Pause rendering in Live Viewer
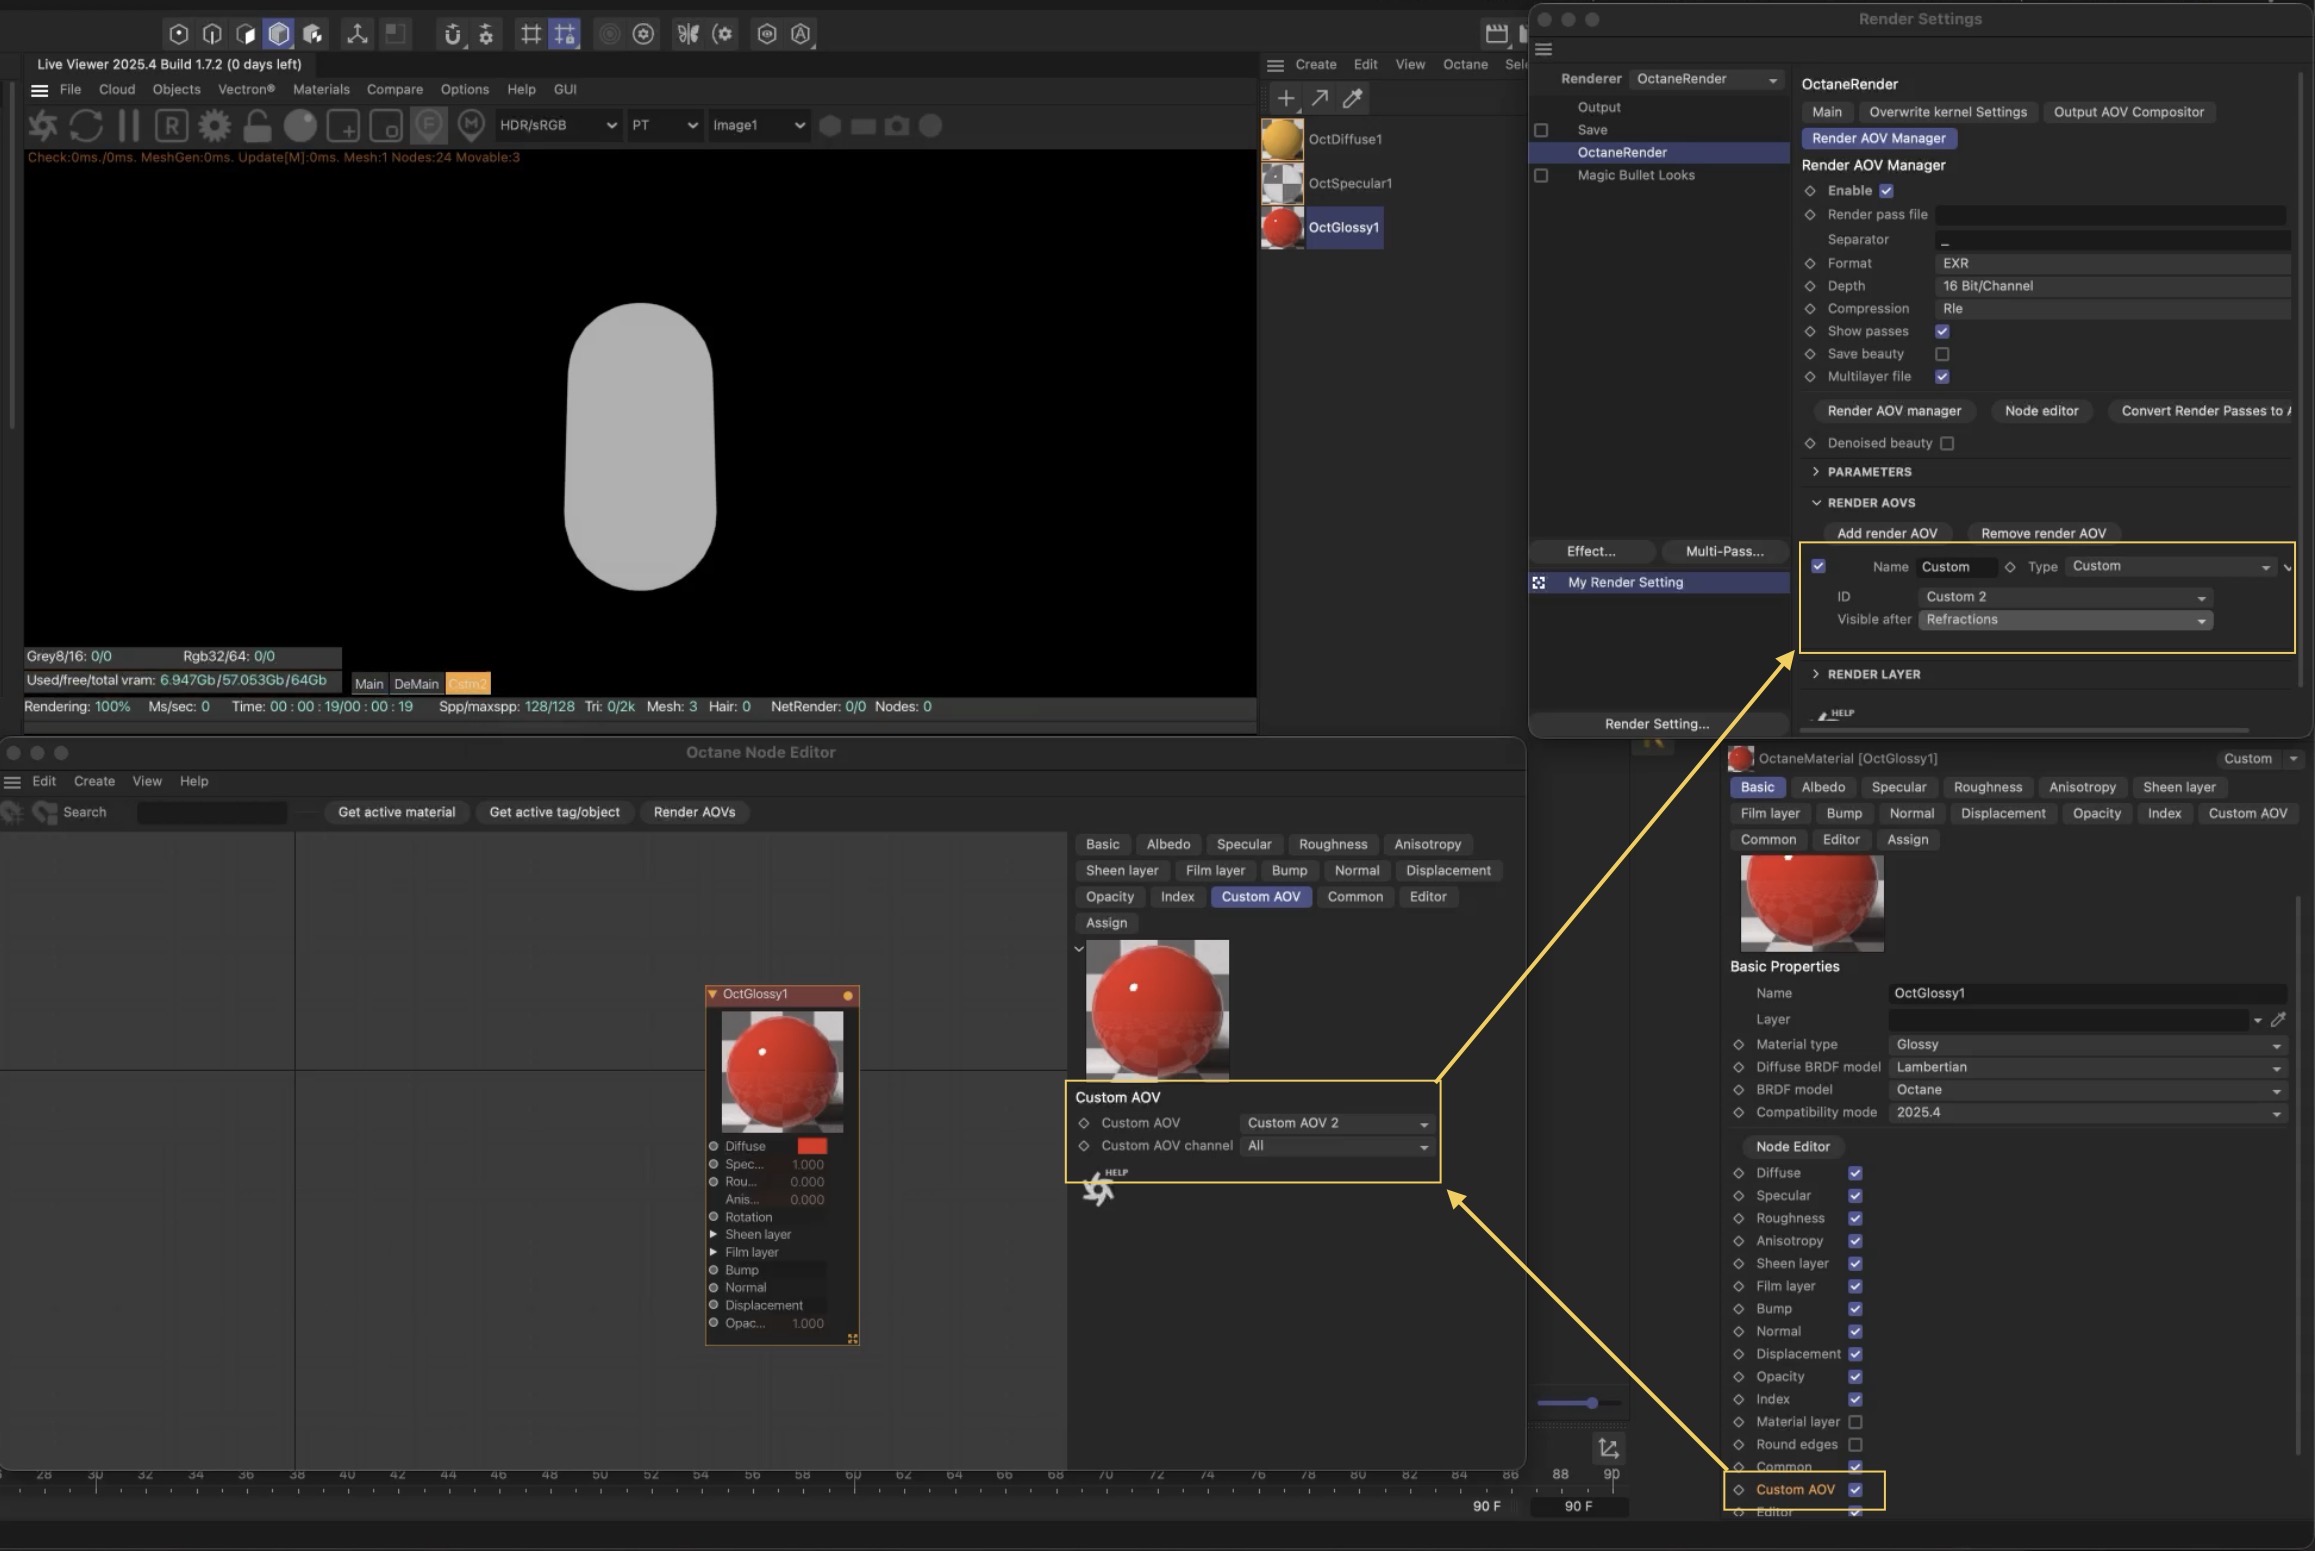The height and width of the screenshot is (1551, 2315). pos(128,126)
